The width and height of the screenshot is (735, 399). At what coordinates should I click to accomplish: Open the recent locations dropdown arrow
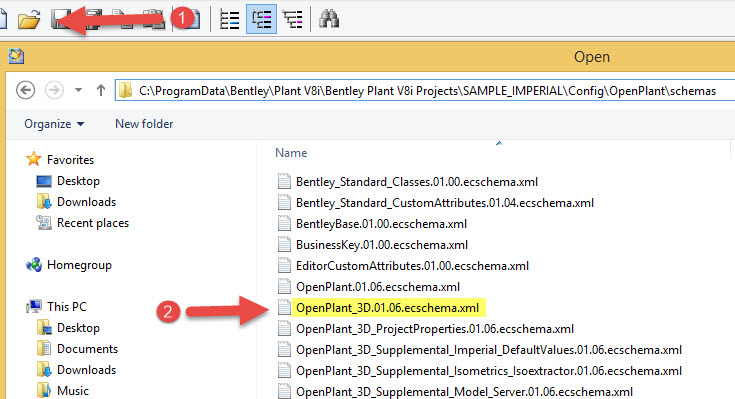point(78,90)
